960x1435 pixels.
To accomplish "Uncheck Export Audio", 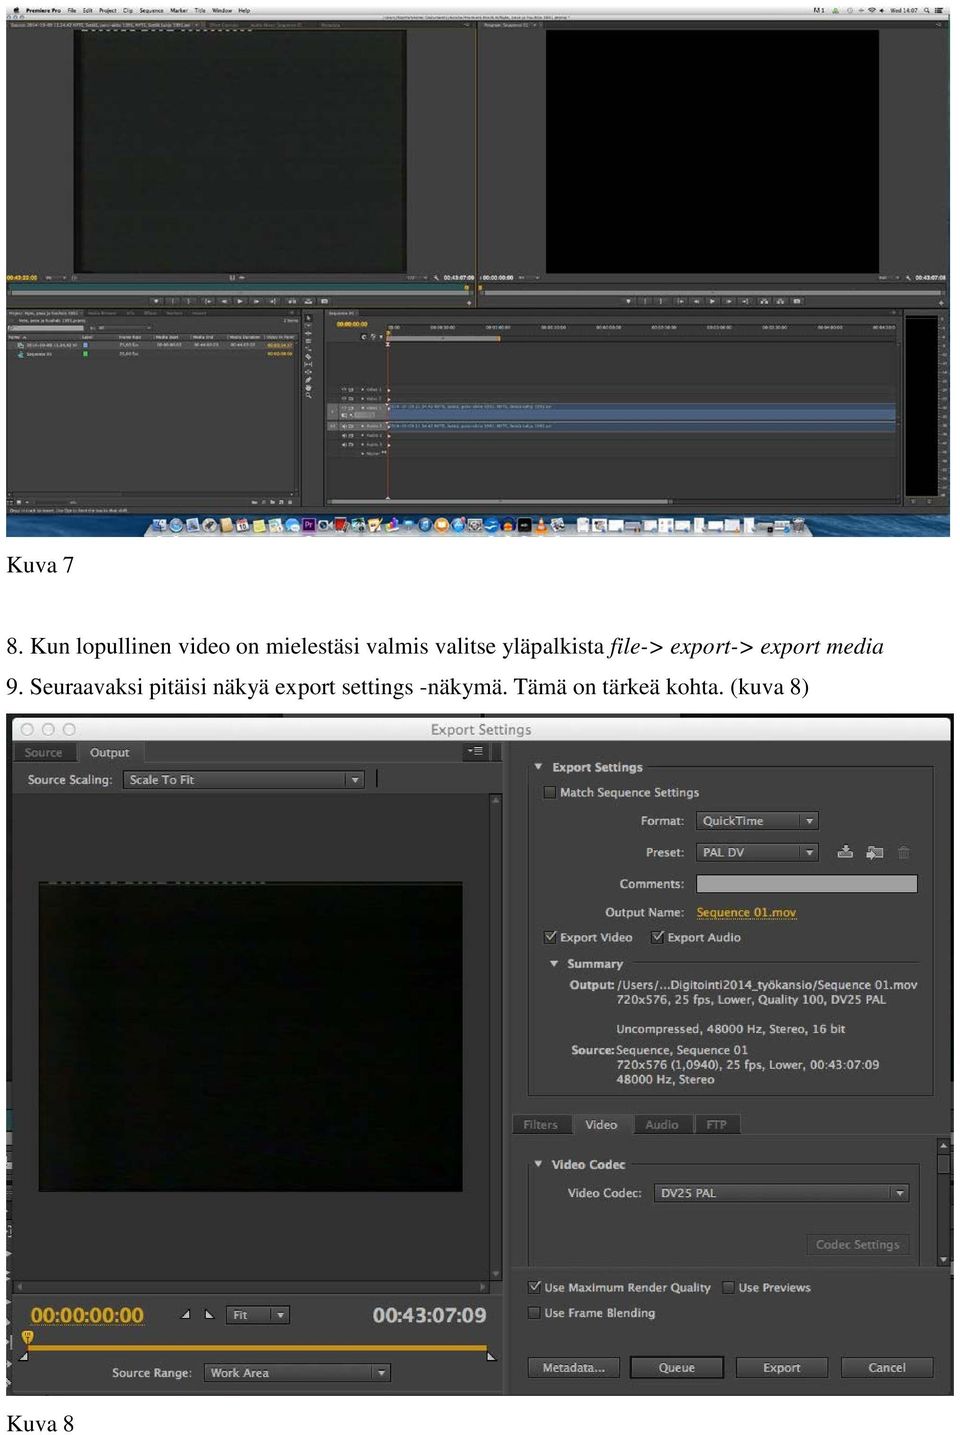I will click(657, 937).
